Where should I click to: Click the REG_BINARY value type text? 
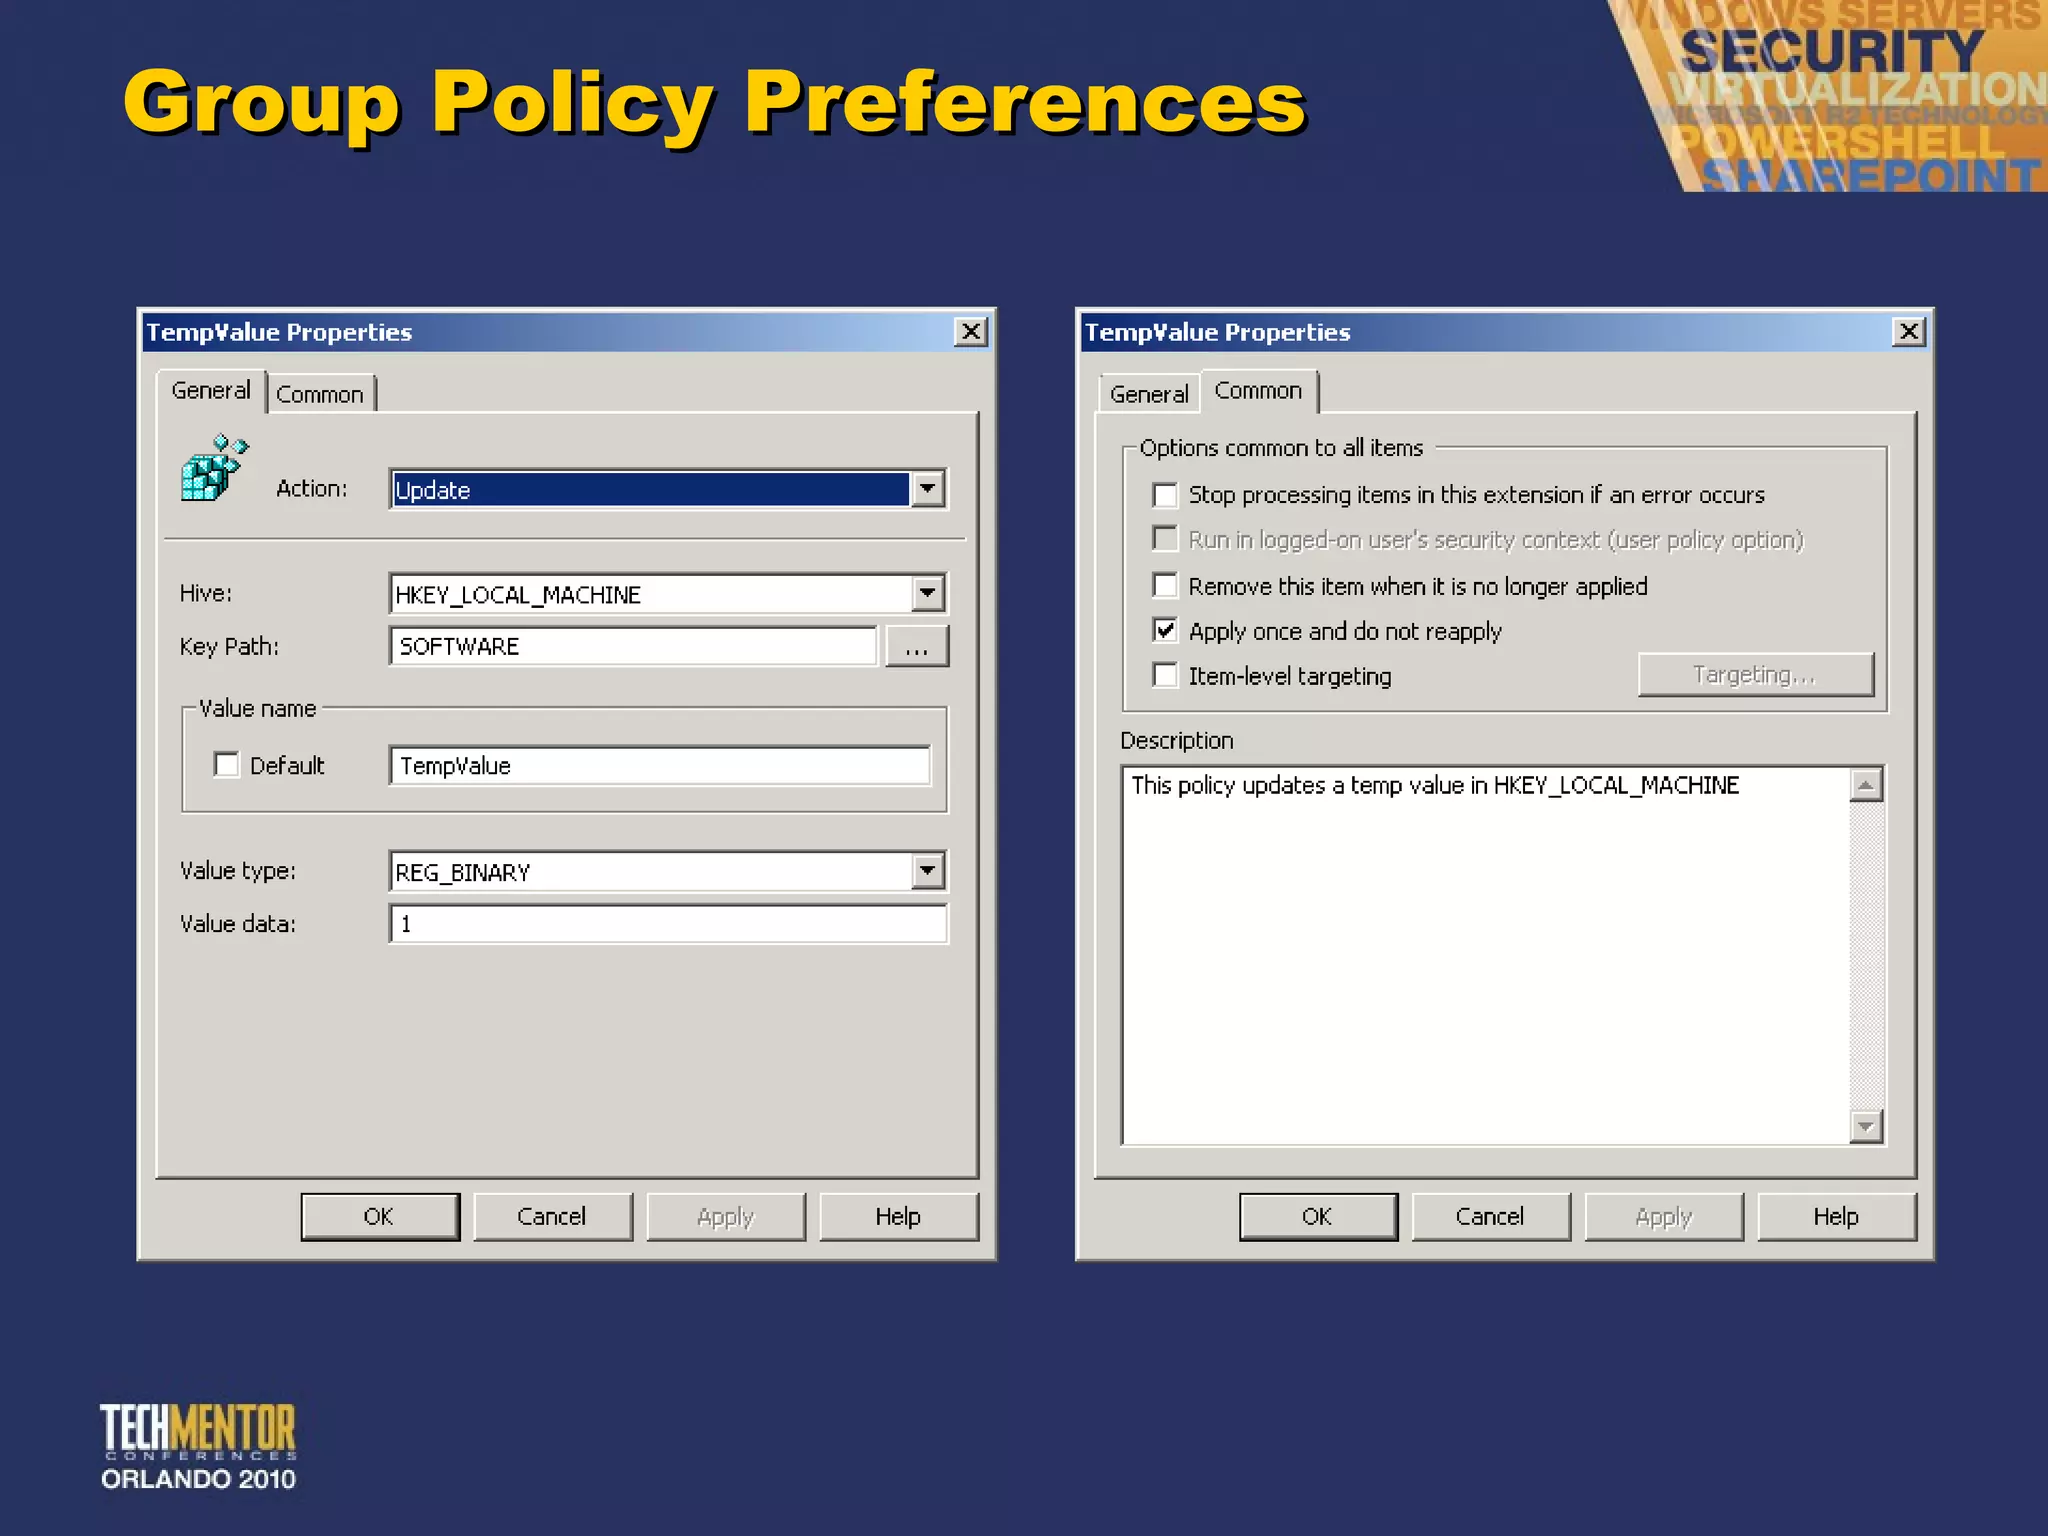coord(462,873)
